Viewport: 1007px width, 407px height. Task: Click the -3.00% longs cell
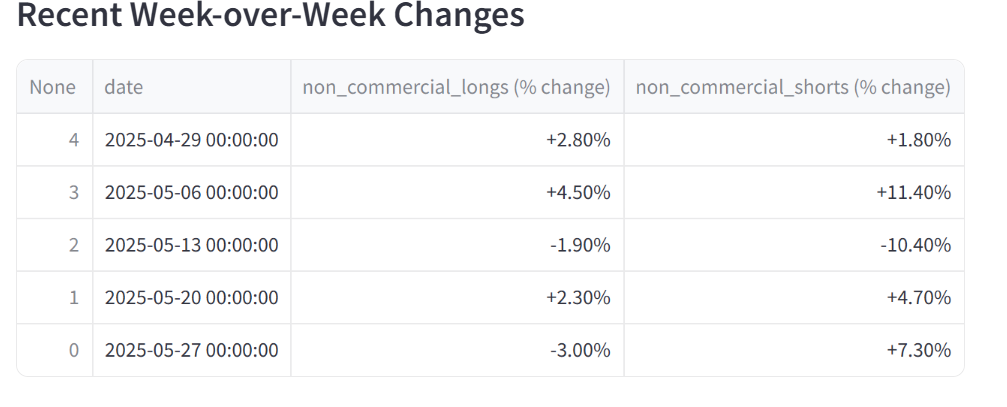(x=457, y=351)
